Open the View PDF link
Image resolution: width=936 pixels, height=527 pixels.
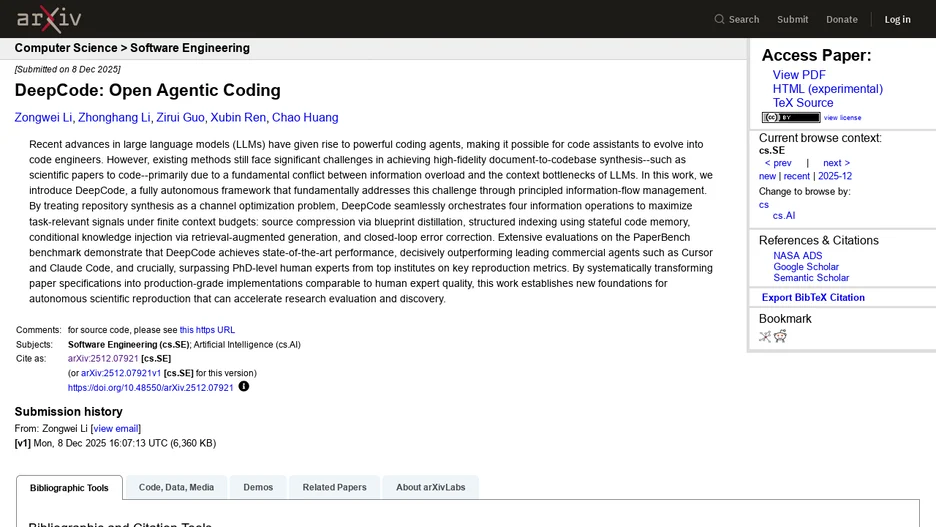click(799, 75)
